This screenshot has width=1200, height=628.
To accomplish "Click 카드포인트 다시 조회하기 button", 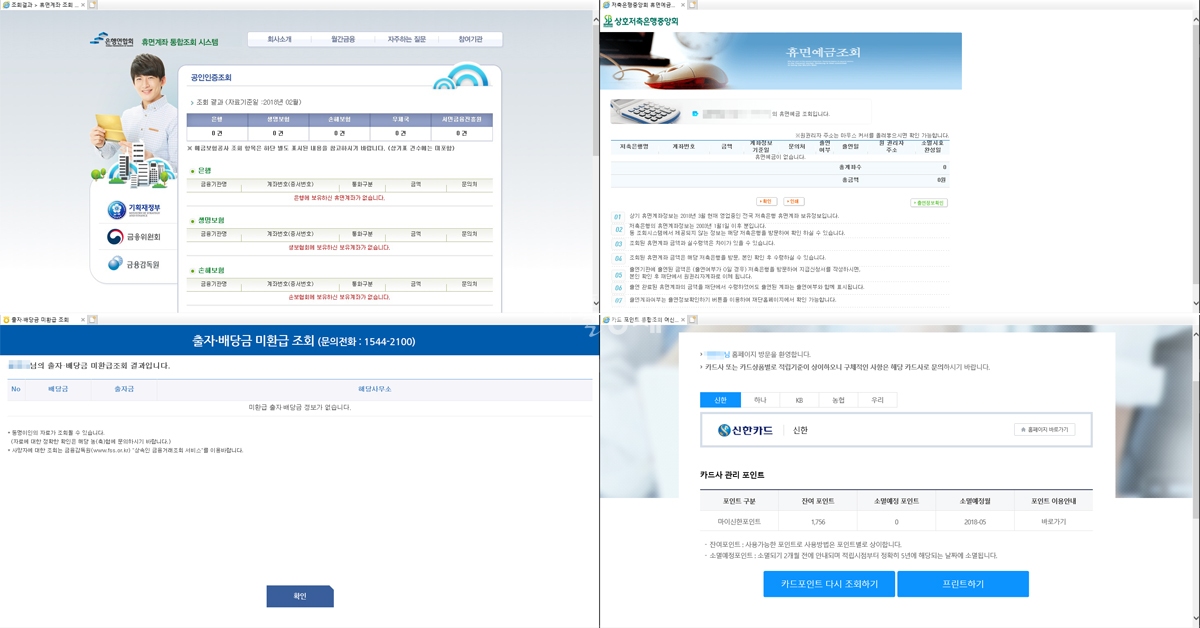I will click(x=821, y=584).
